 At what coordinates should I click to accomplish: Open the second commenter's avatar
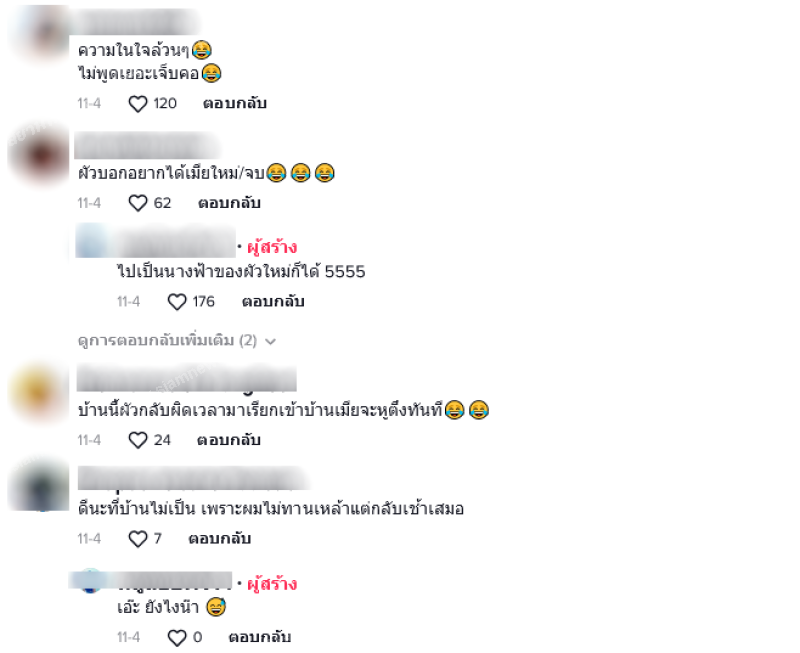pos(40,153)
